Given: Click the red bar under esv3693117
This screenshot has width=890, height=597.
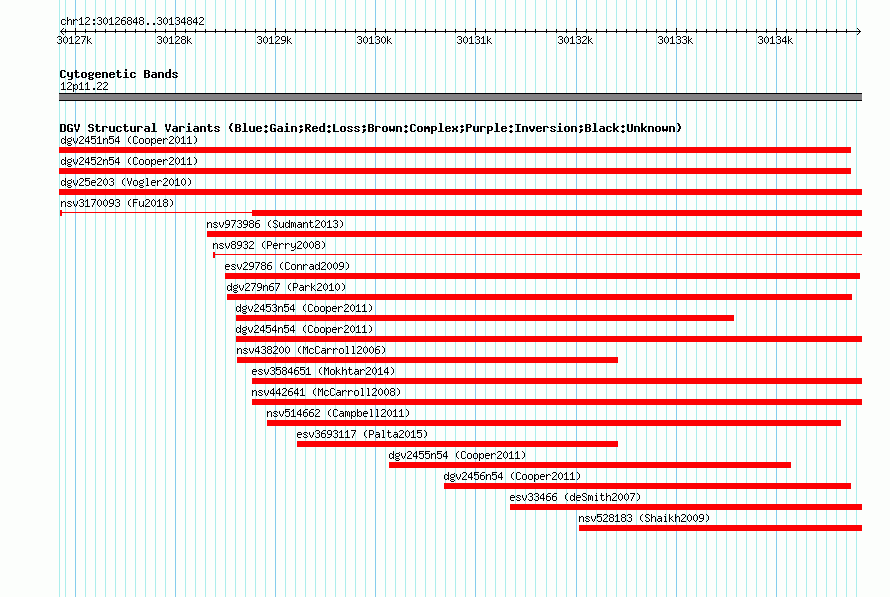Looking at the screenshot, I should pyautogui.click(x=457, y=444).
